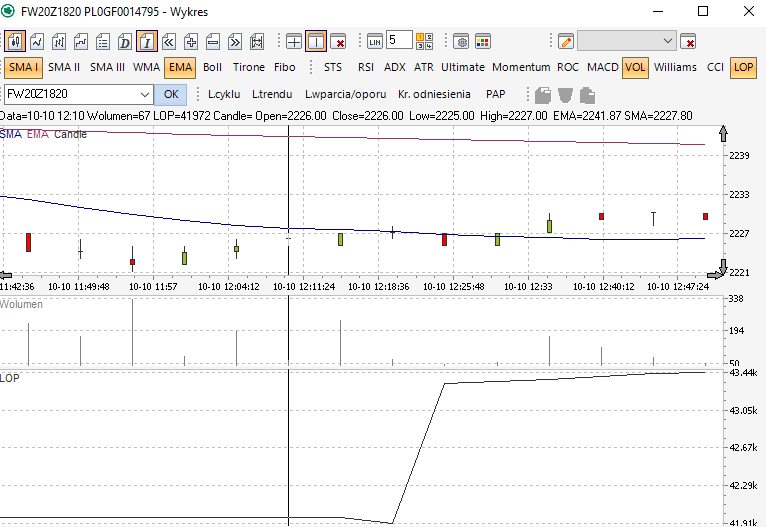Toggle the VOL volume indicator
766x527 pixels.
point(634,67)
